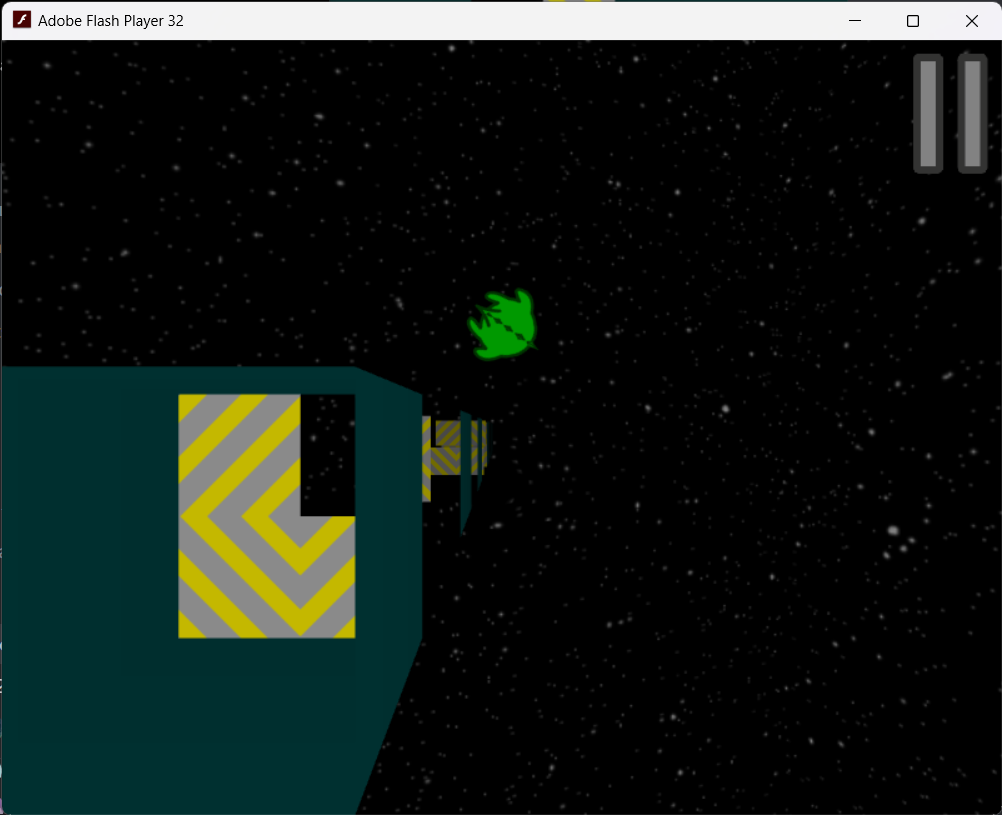Minimize the Flash Player window

point(854,20)
